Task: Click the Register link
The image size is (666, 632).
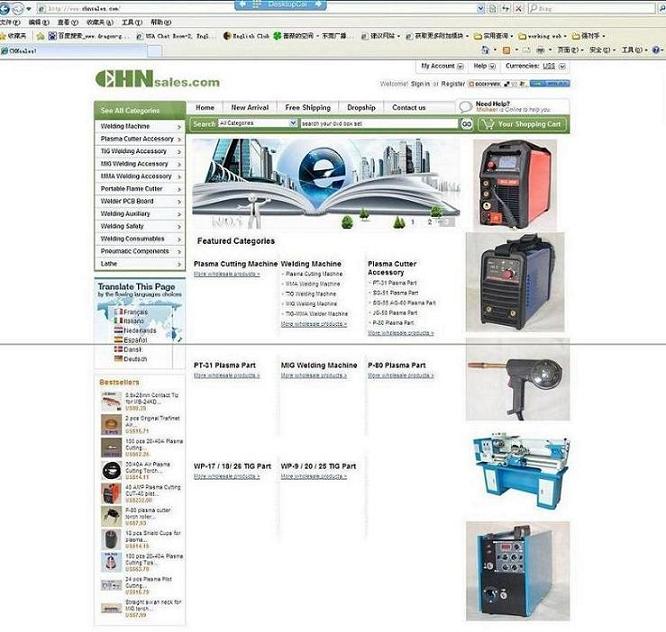Action: 453,84
